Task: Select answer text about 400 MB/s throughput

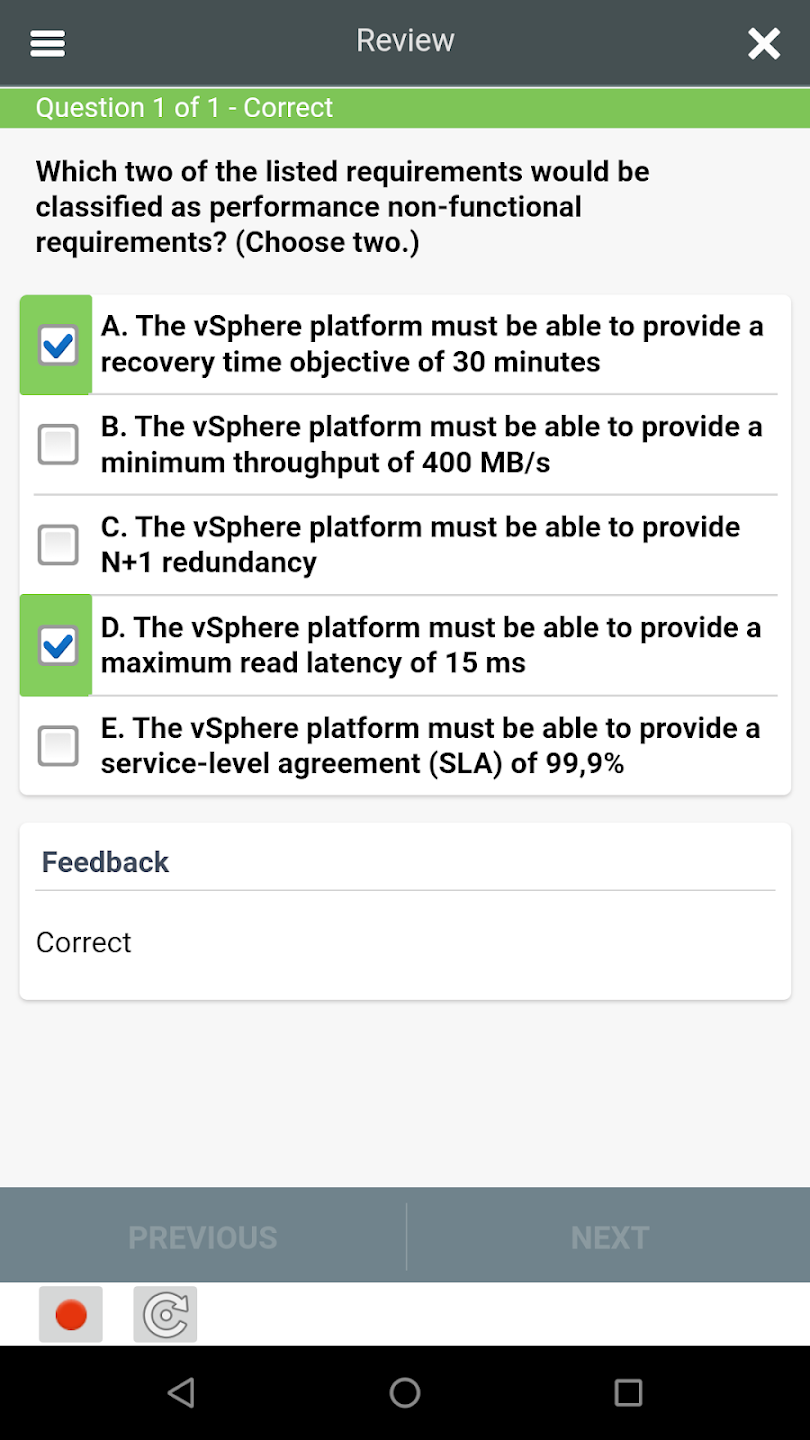Action: pyautogui.click(x=432, y=445)
